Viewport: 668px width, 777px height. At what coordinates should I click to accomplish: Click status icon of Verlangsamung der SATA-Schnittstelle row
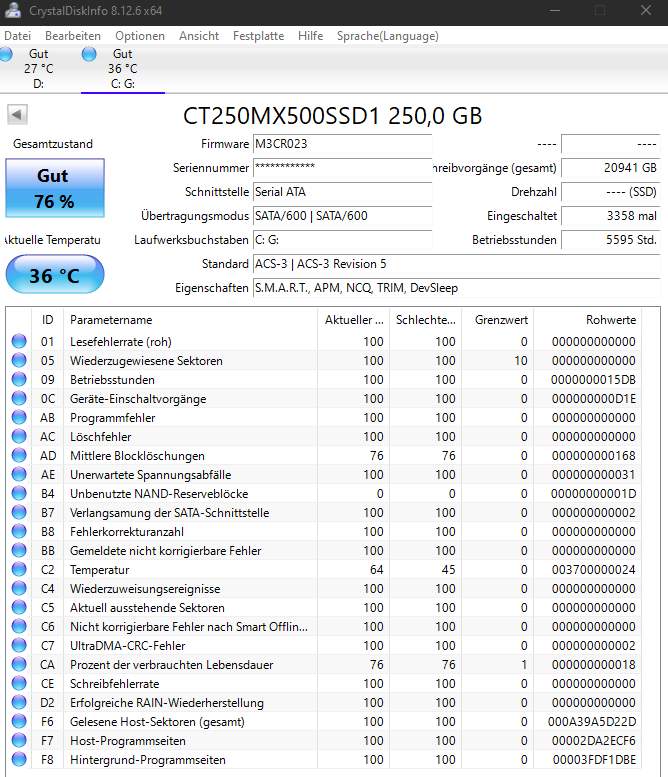coord(19,512)
